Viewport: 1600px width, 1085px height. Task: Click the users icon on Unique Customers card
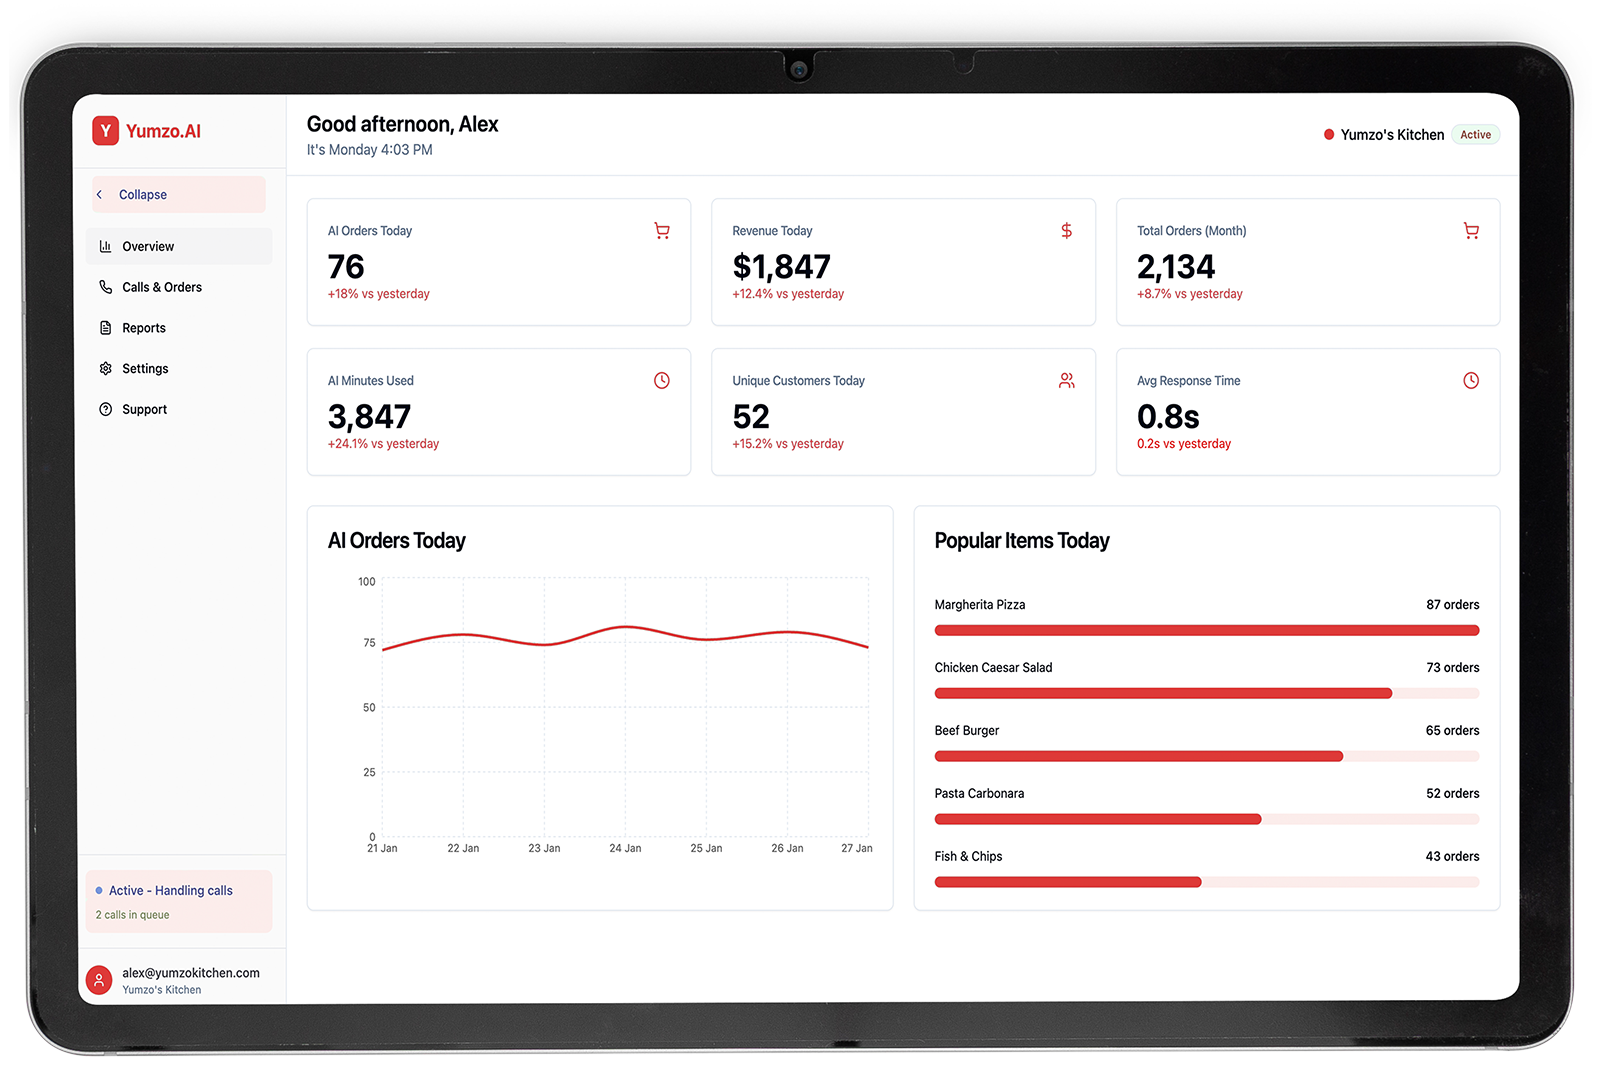1066,381
